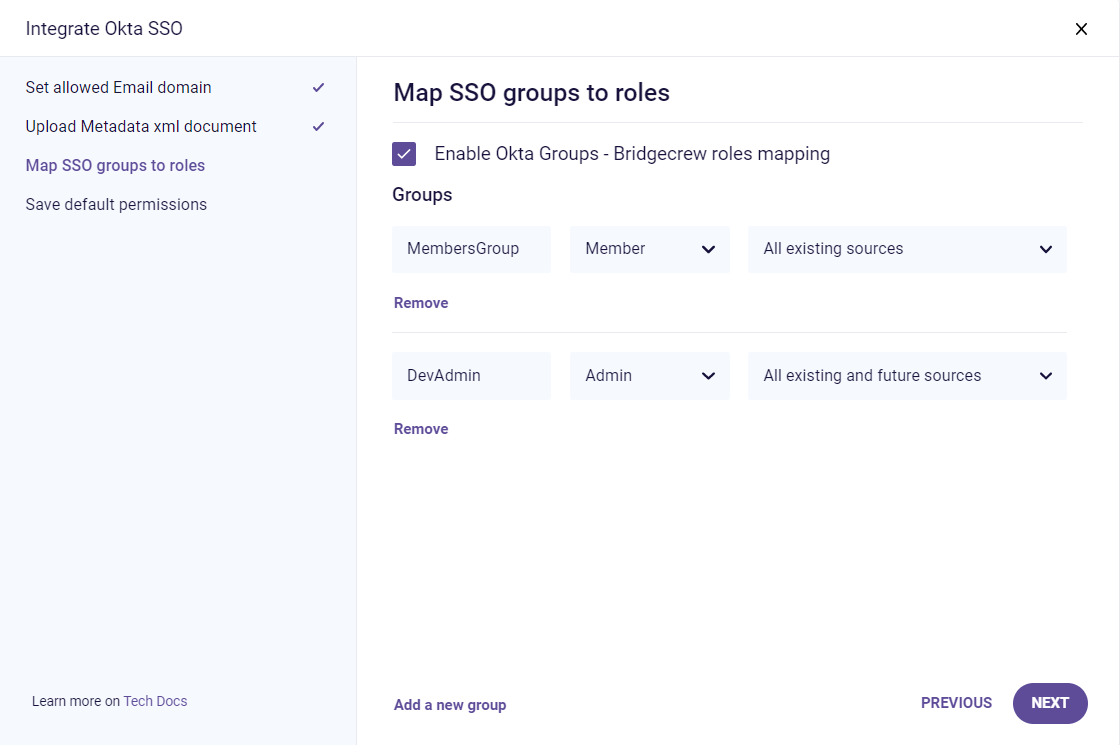Go to Set allowed Email domain step
The height and width of the screenshot is (745, 1120).
point(119,88)
